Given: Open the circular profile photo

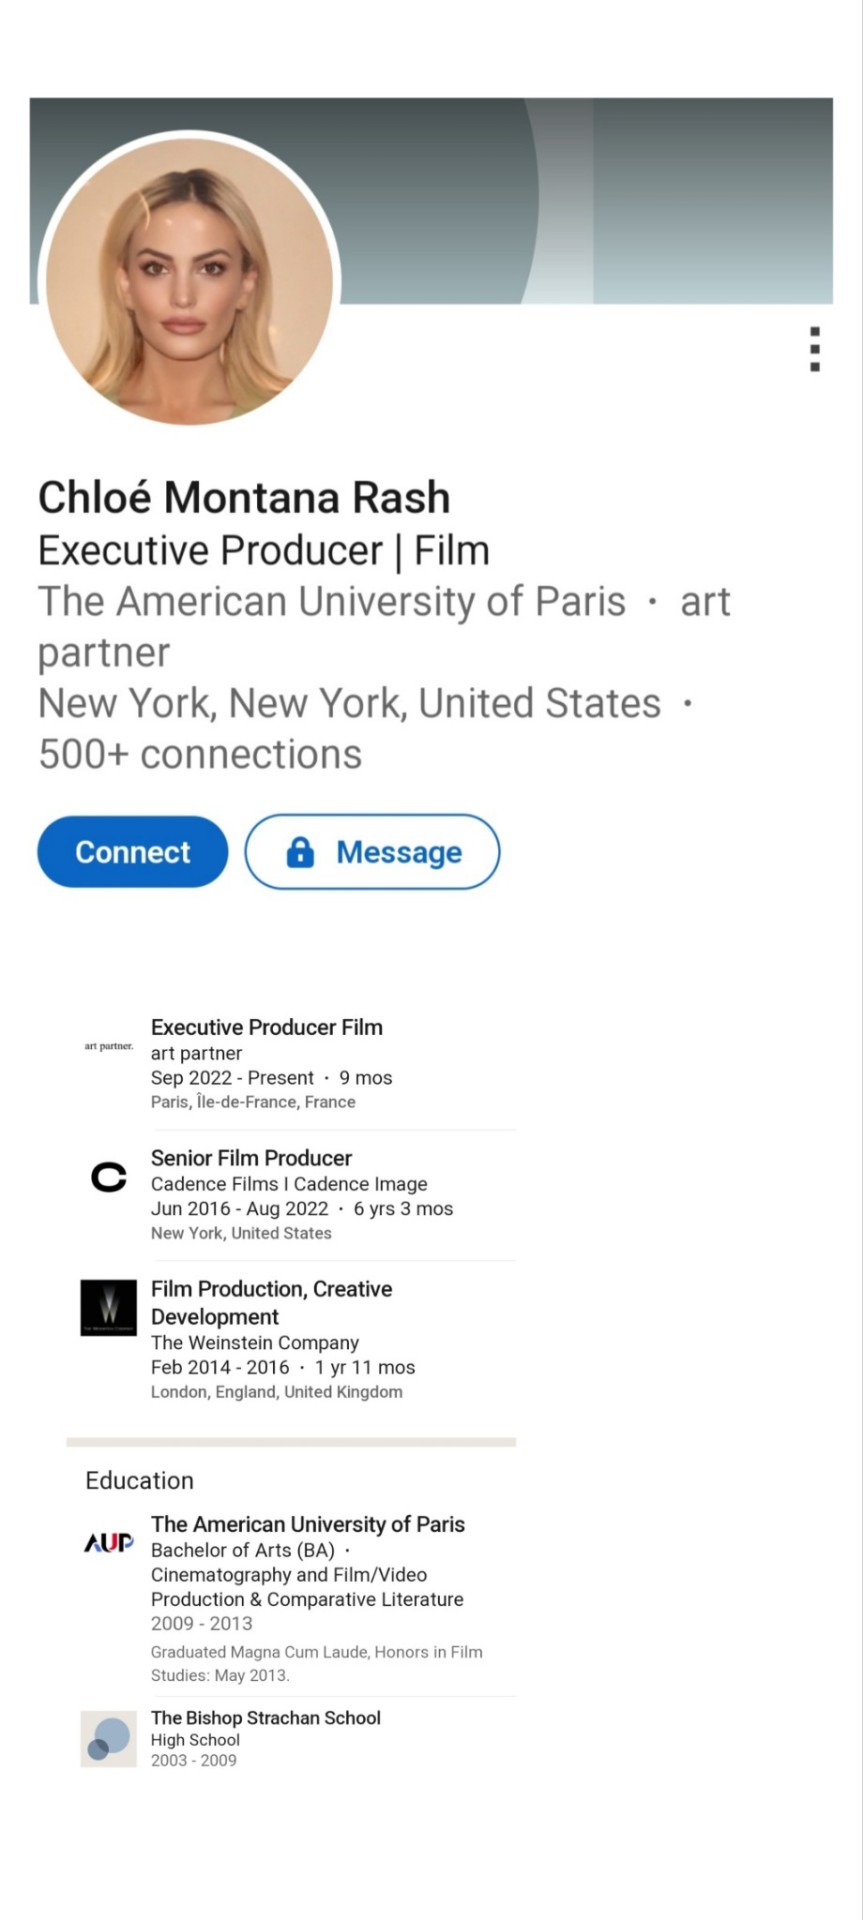Looking at the screenshot, I should click(190, 280).
